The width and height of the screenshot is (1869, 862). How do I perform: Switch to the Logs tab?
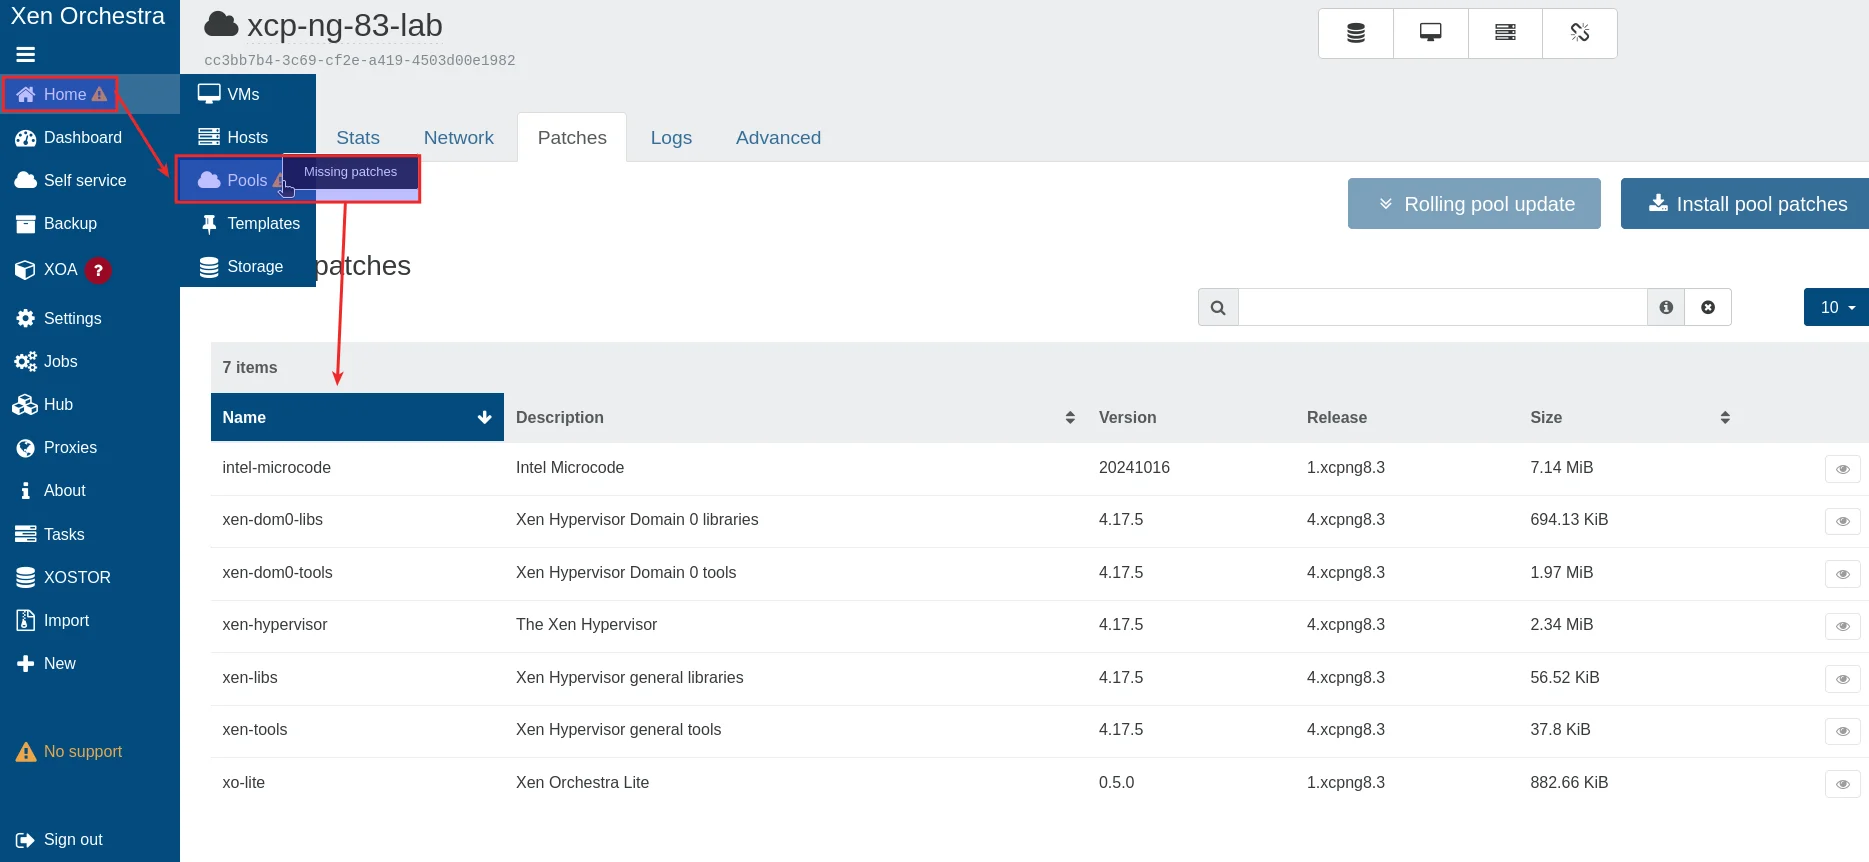click(x=671, y=138)
